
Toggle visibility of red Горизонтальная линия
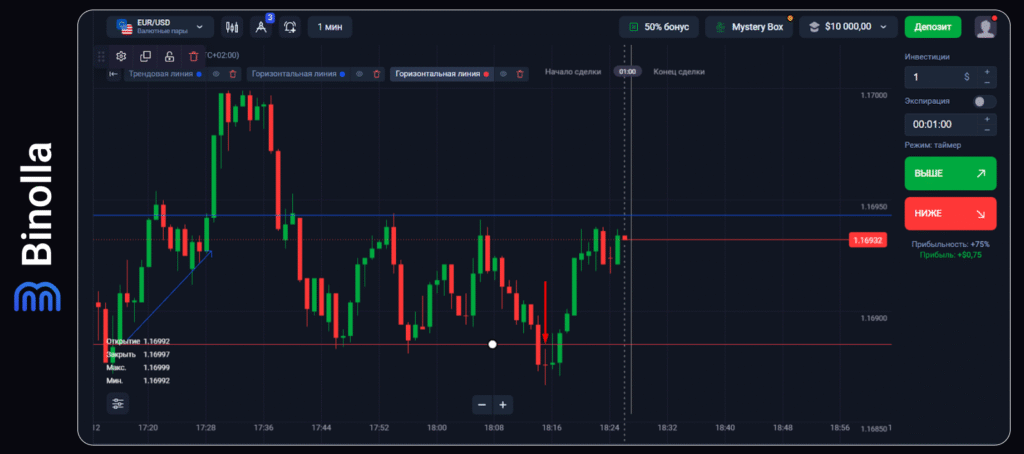pos(504,74)
